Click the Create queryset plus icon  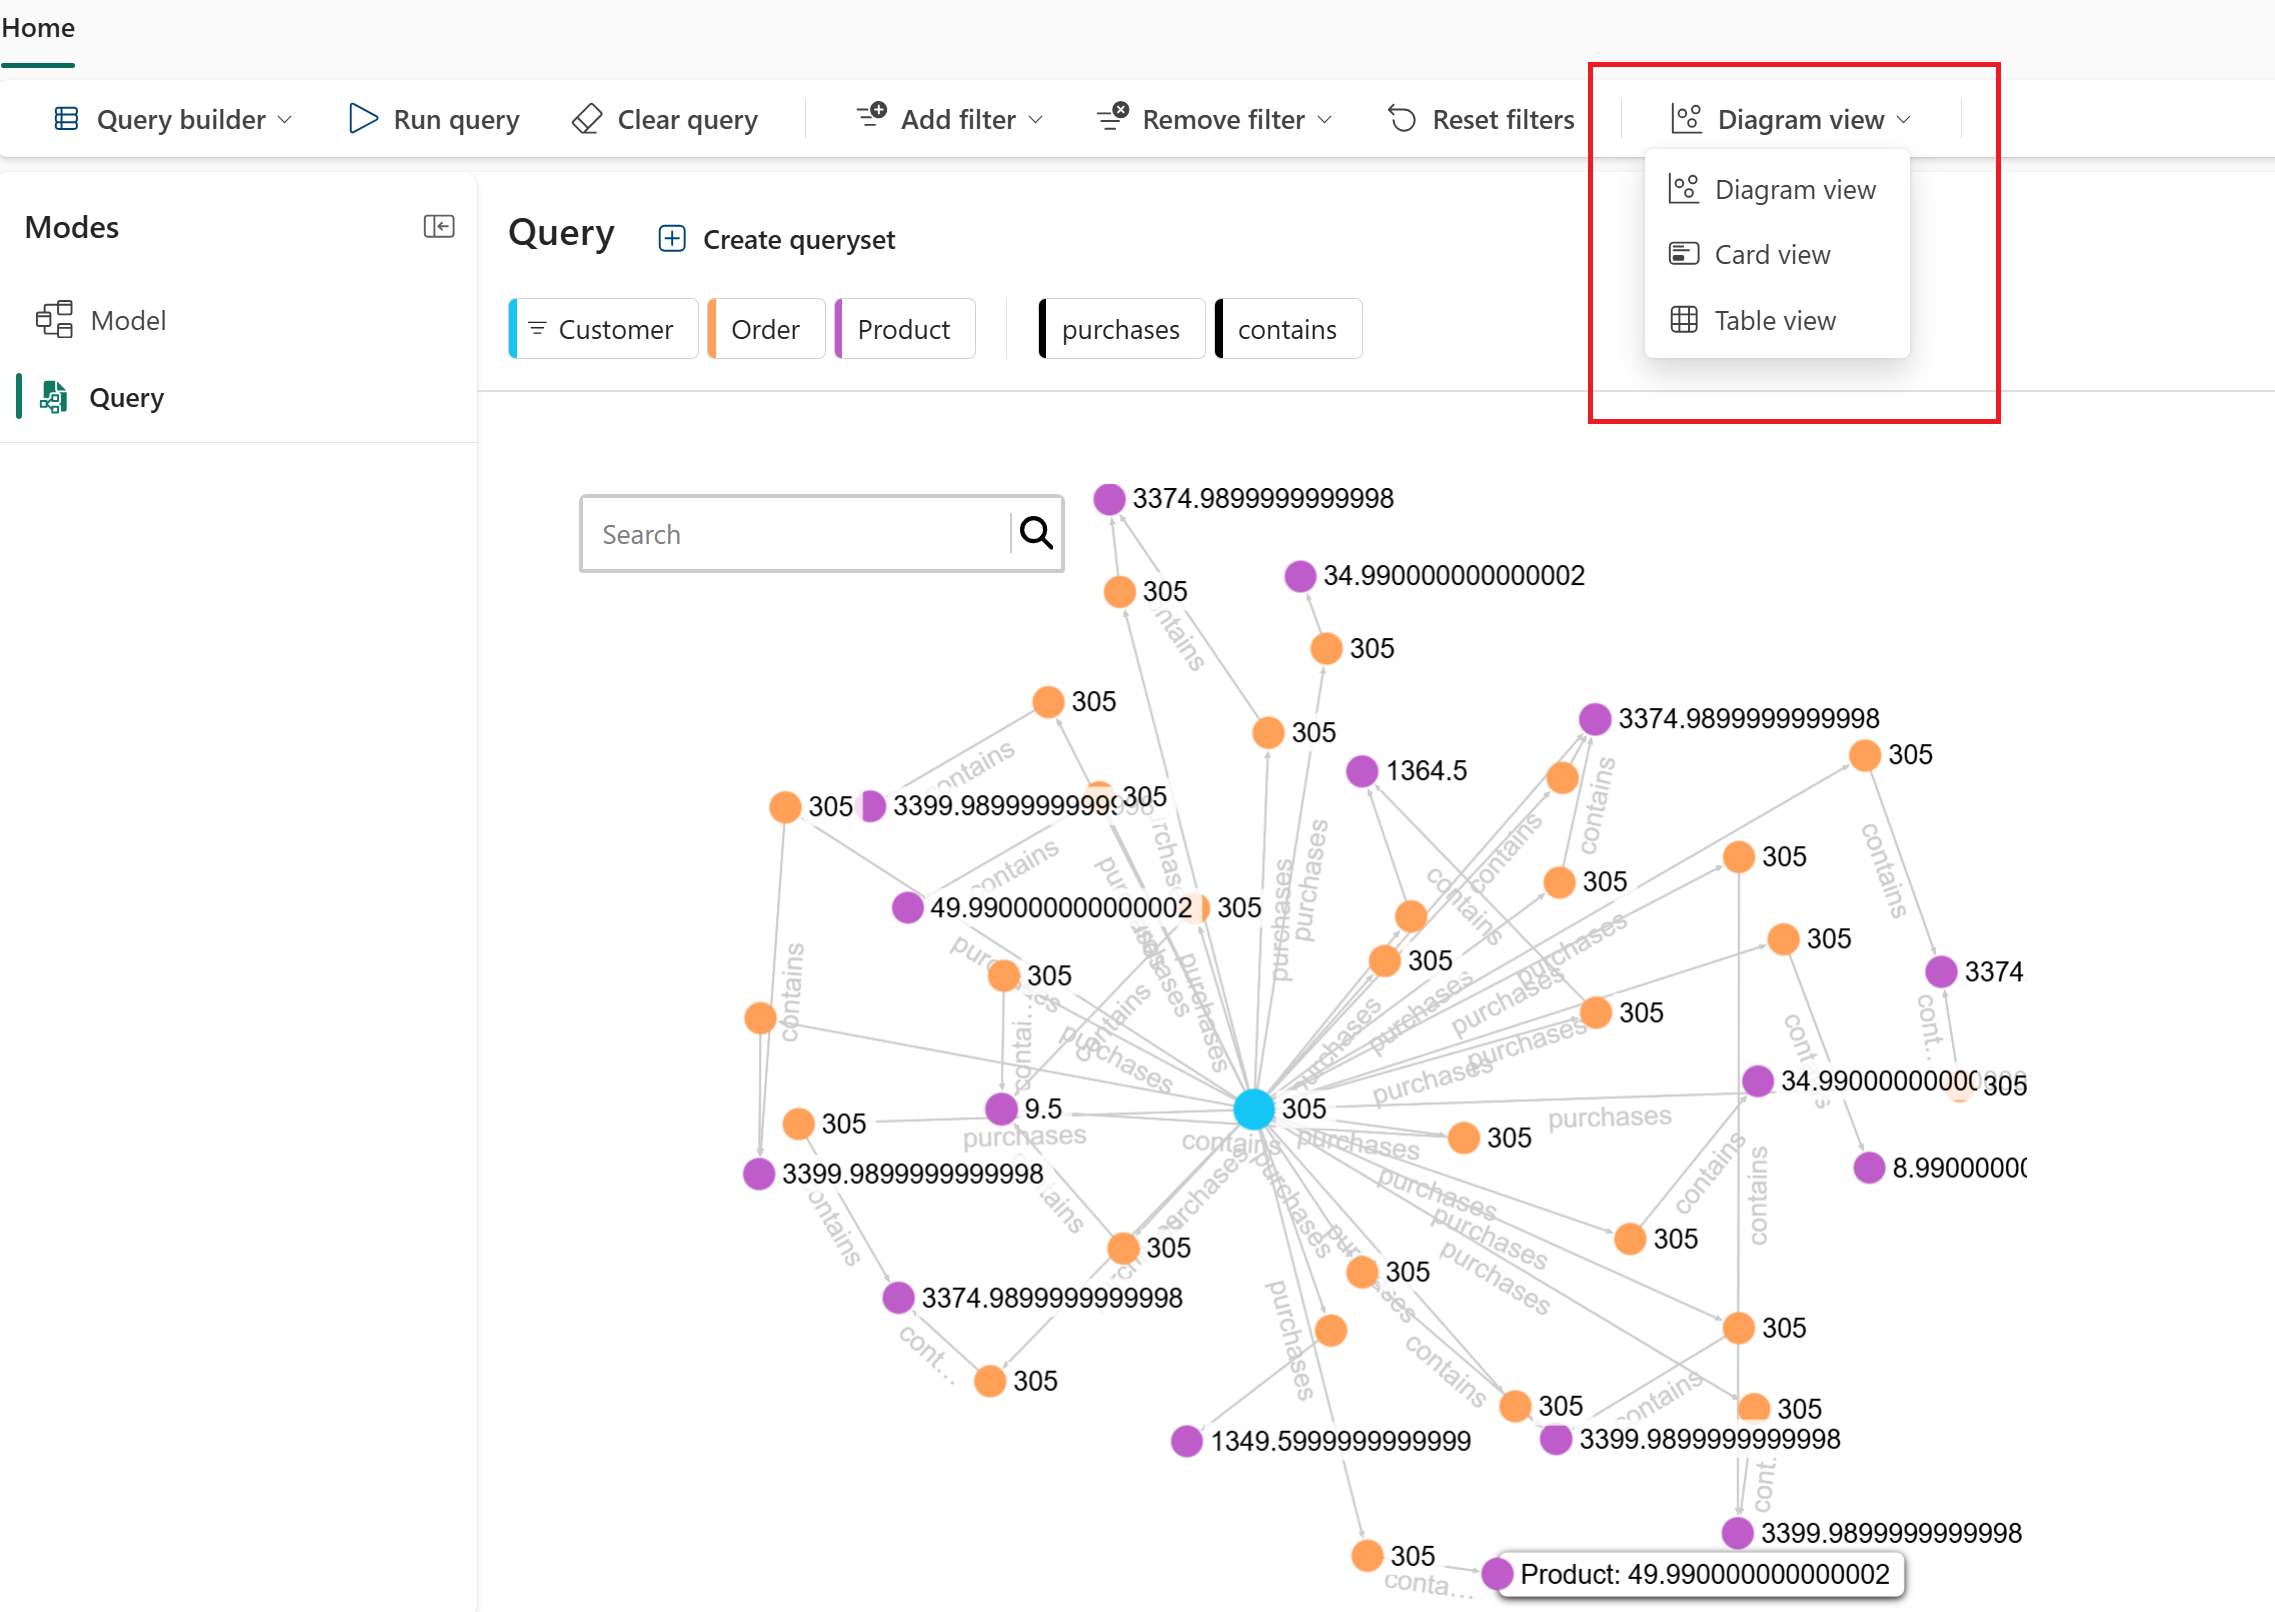[672, 239]
